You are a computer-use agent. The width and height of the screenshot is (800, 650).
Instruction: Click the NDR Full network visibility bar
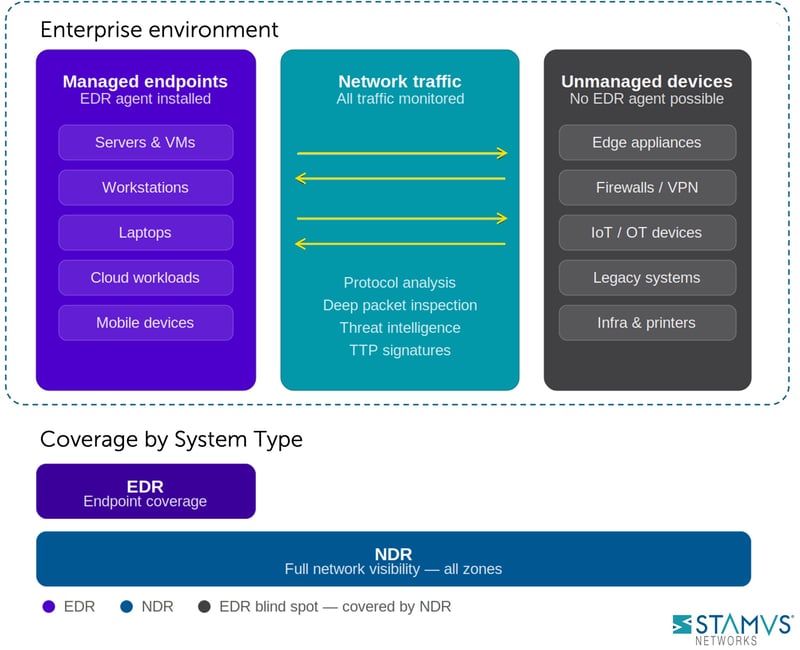tap(393, 559)
